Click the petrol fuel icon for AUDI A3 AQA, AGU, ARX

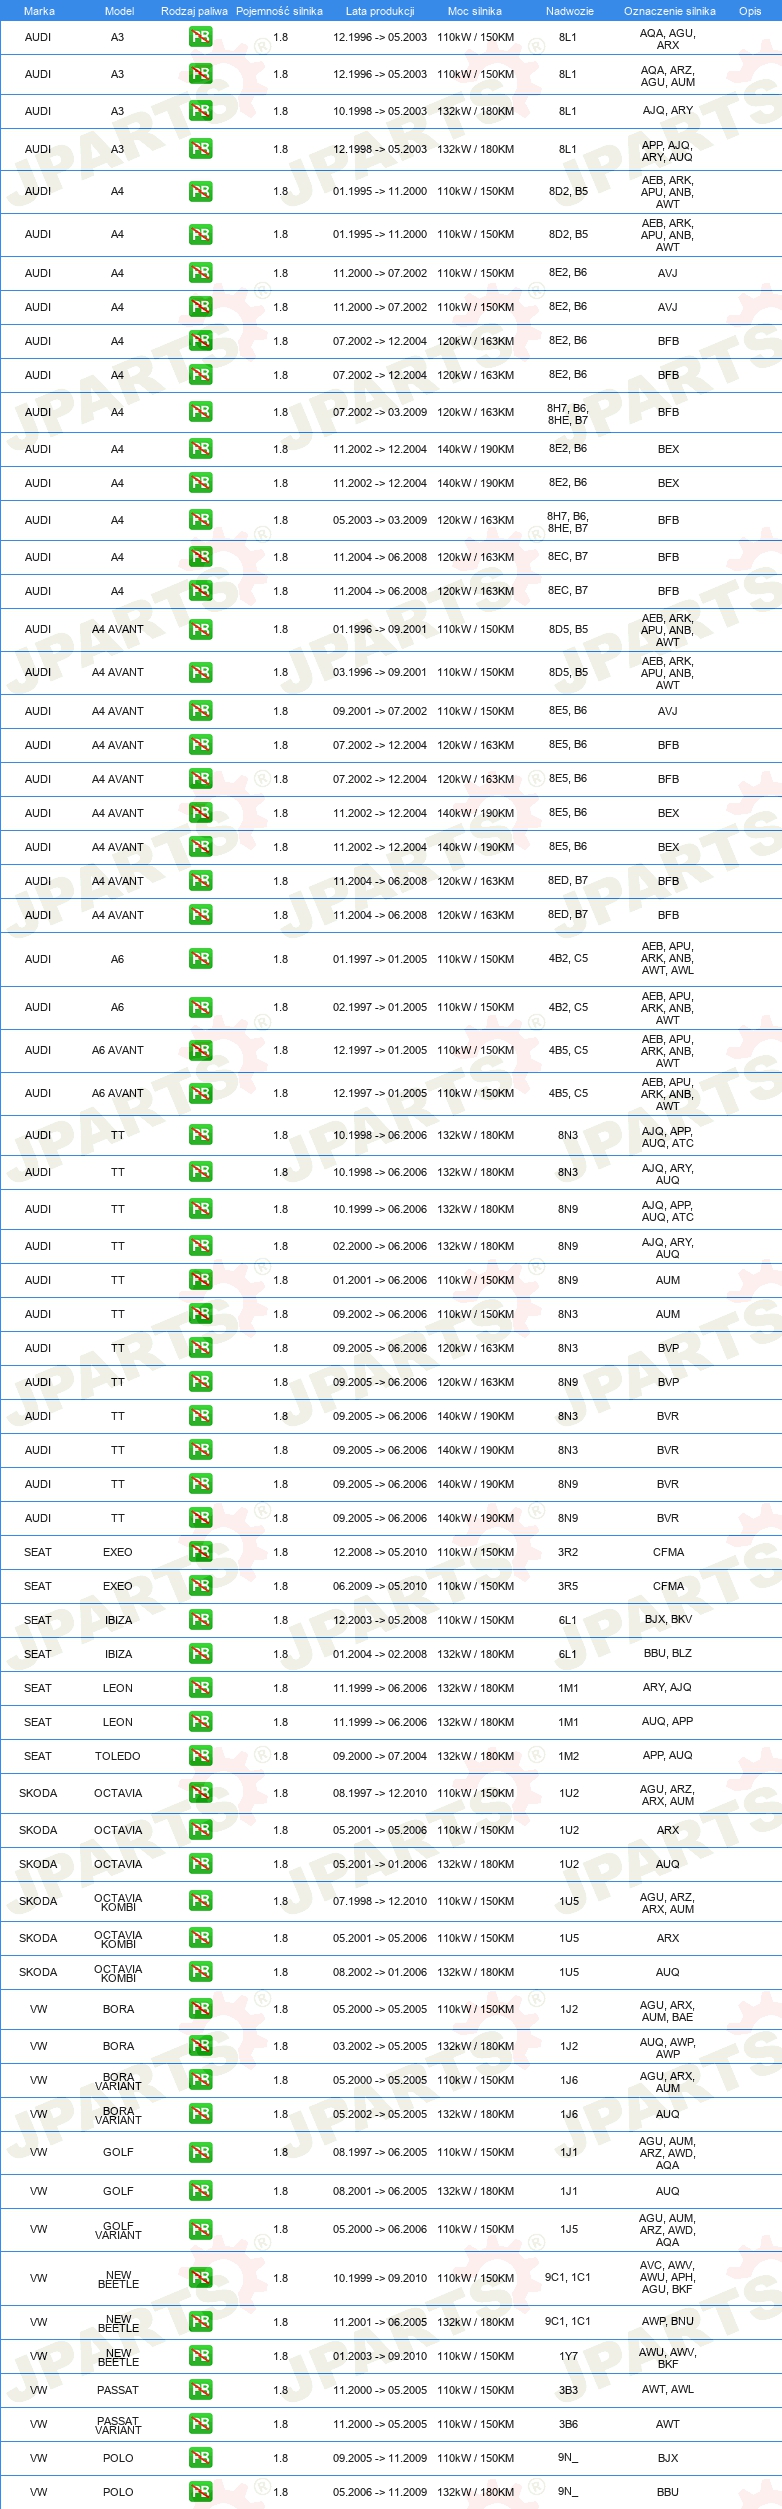point(201,38)
